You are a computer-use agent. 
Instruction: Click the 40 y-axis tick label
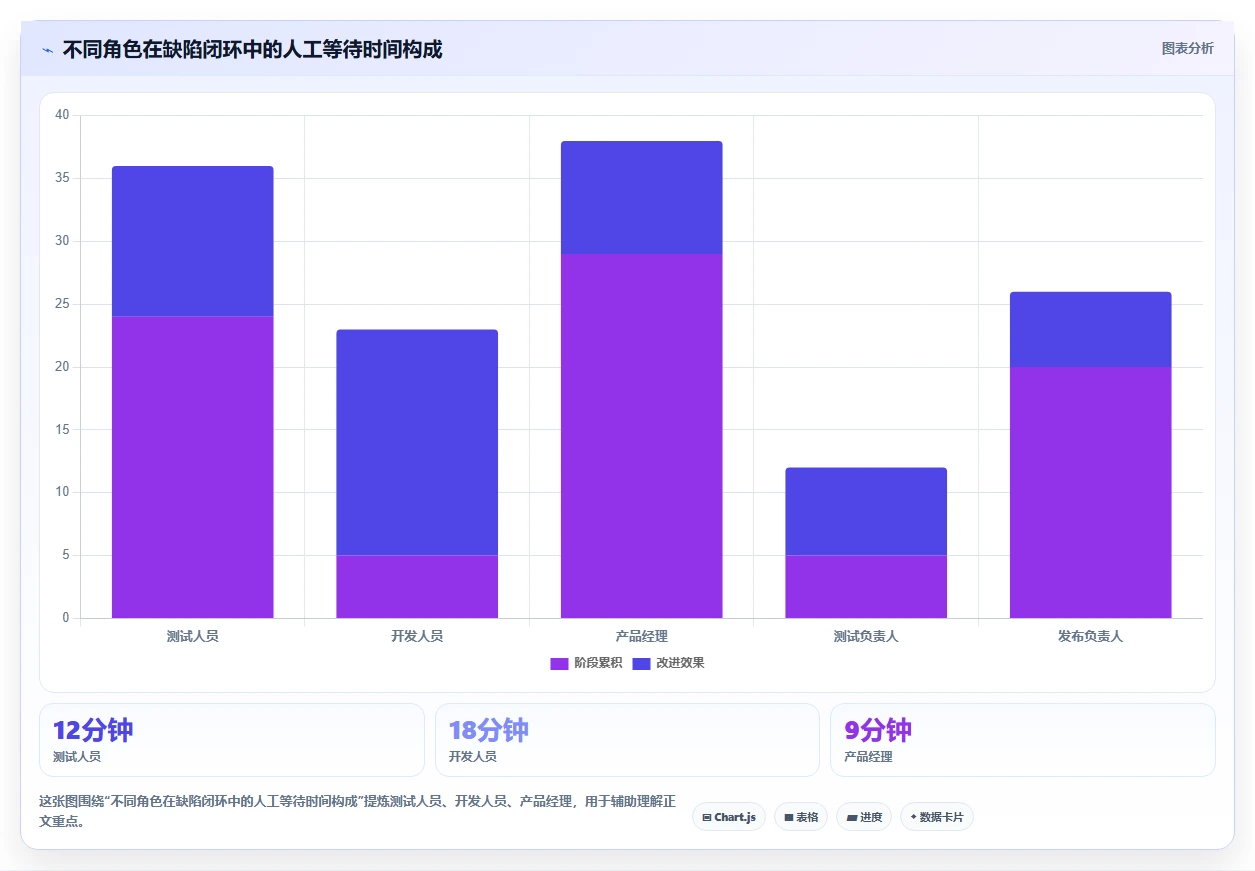point(62,115)
